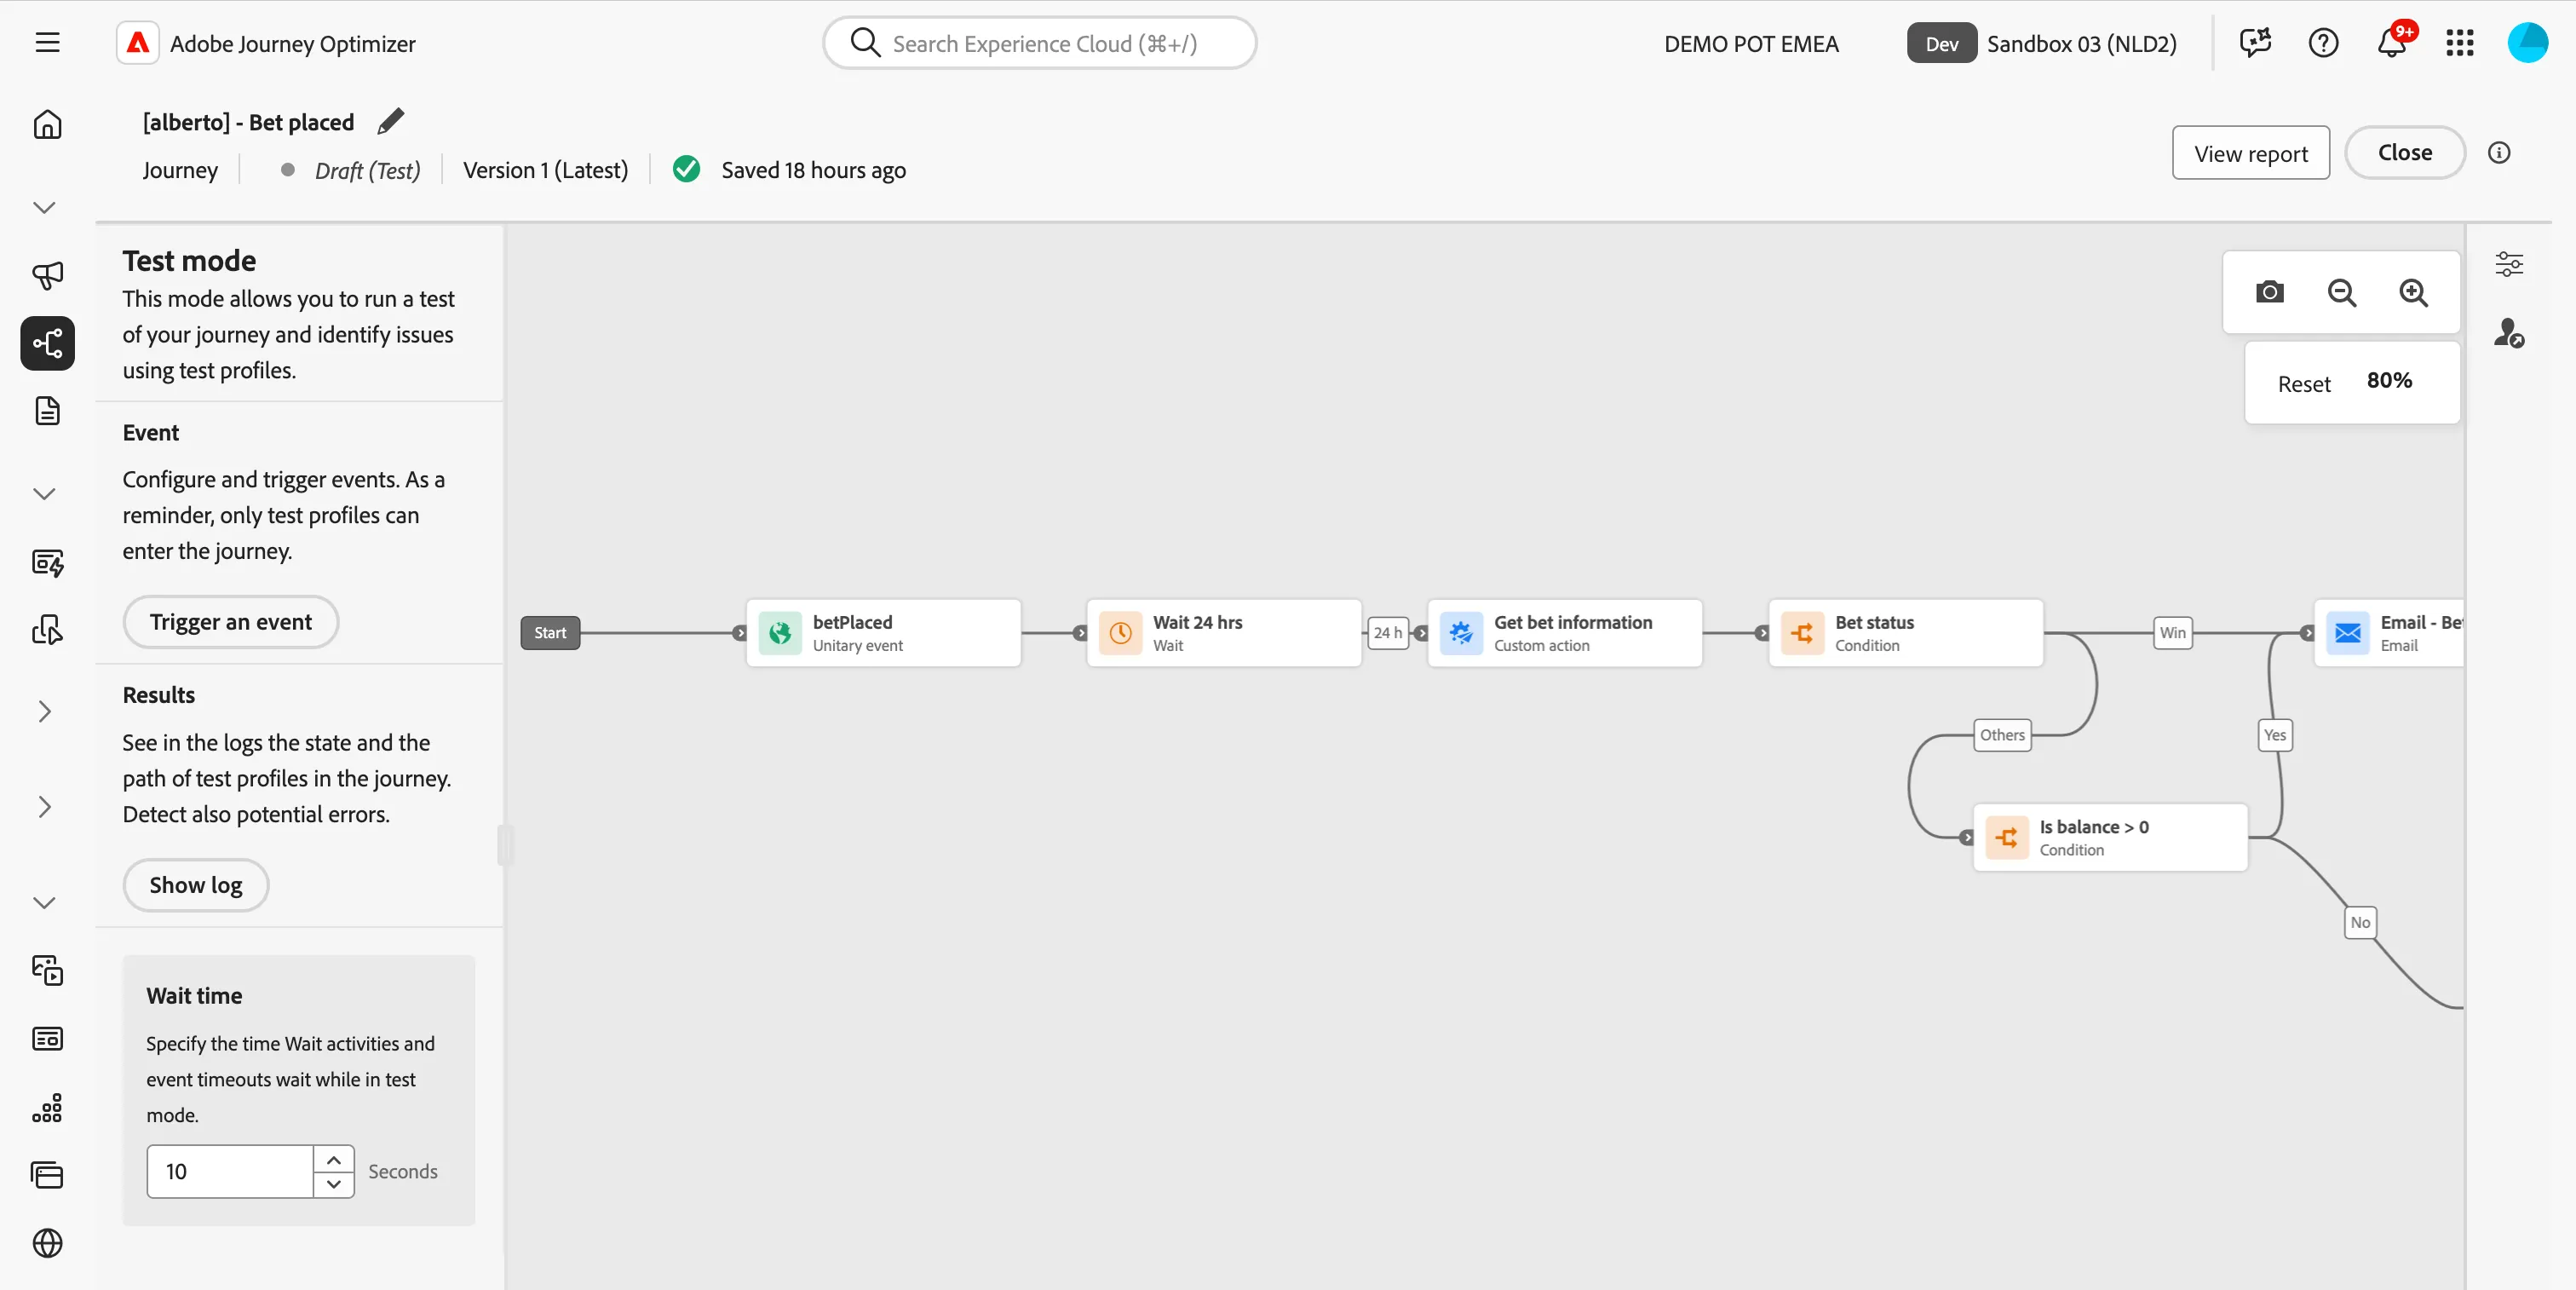Open the Sandbox 03 (NLD2) selector
2576x1290 pixels.
pos(2042,43)
